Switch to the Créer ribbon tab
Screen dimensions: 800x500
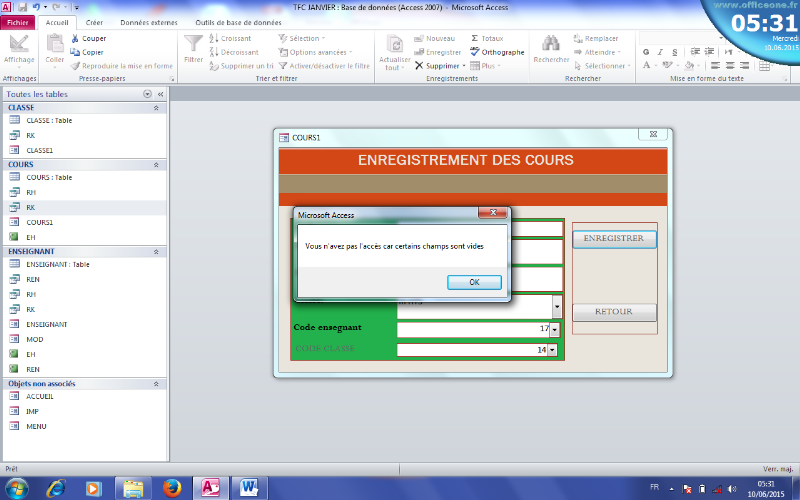pyautogui.click(x=94, y=21)
